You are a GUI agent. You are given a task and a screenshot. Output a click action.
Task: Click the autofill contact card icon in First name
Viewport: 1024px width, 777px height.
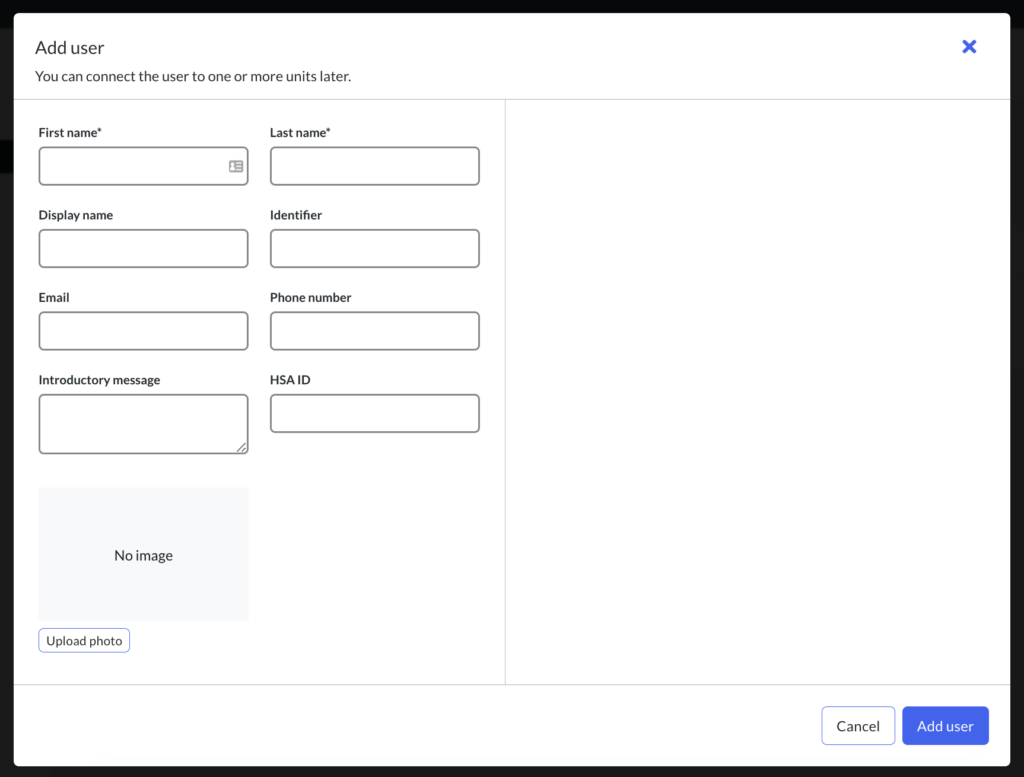[x=236, y=166]
